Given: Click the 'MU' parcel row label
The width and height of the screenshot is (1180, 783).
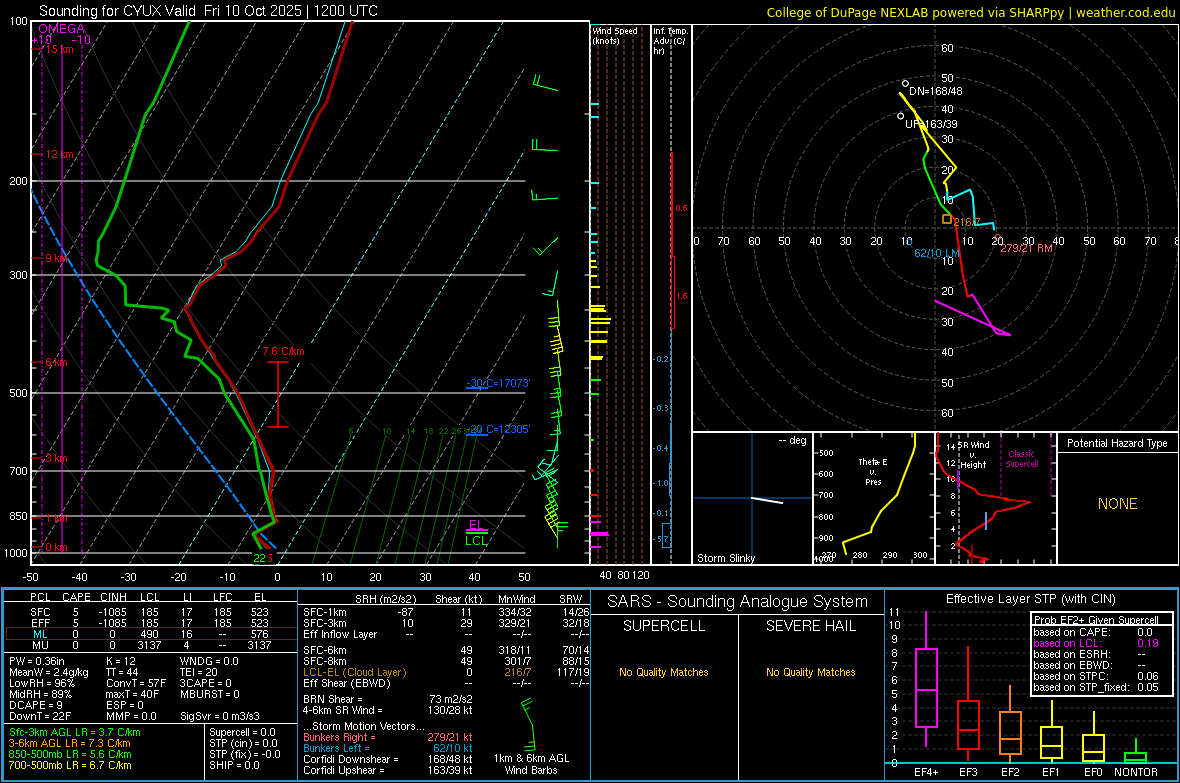Looking at the screenshot, I should pos(40,645).
